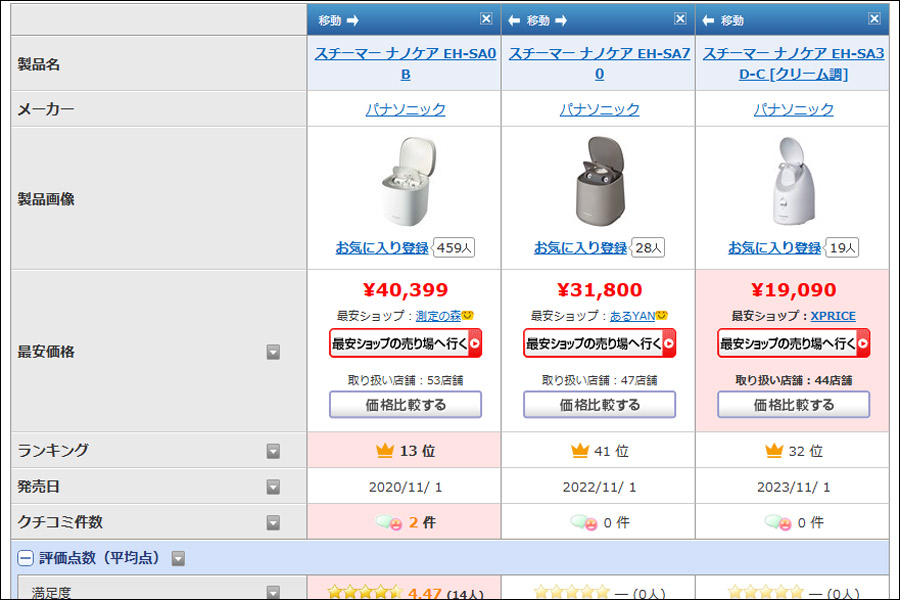Image resolution: width=900 pixels, height=600 pixels.
Task: Remove the EH-SA70 column with its X icon
Action: tap(680, 19)
